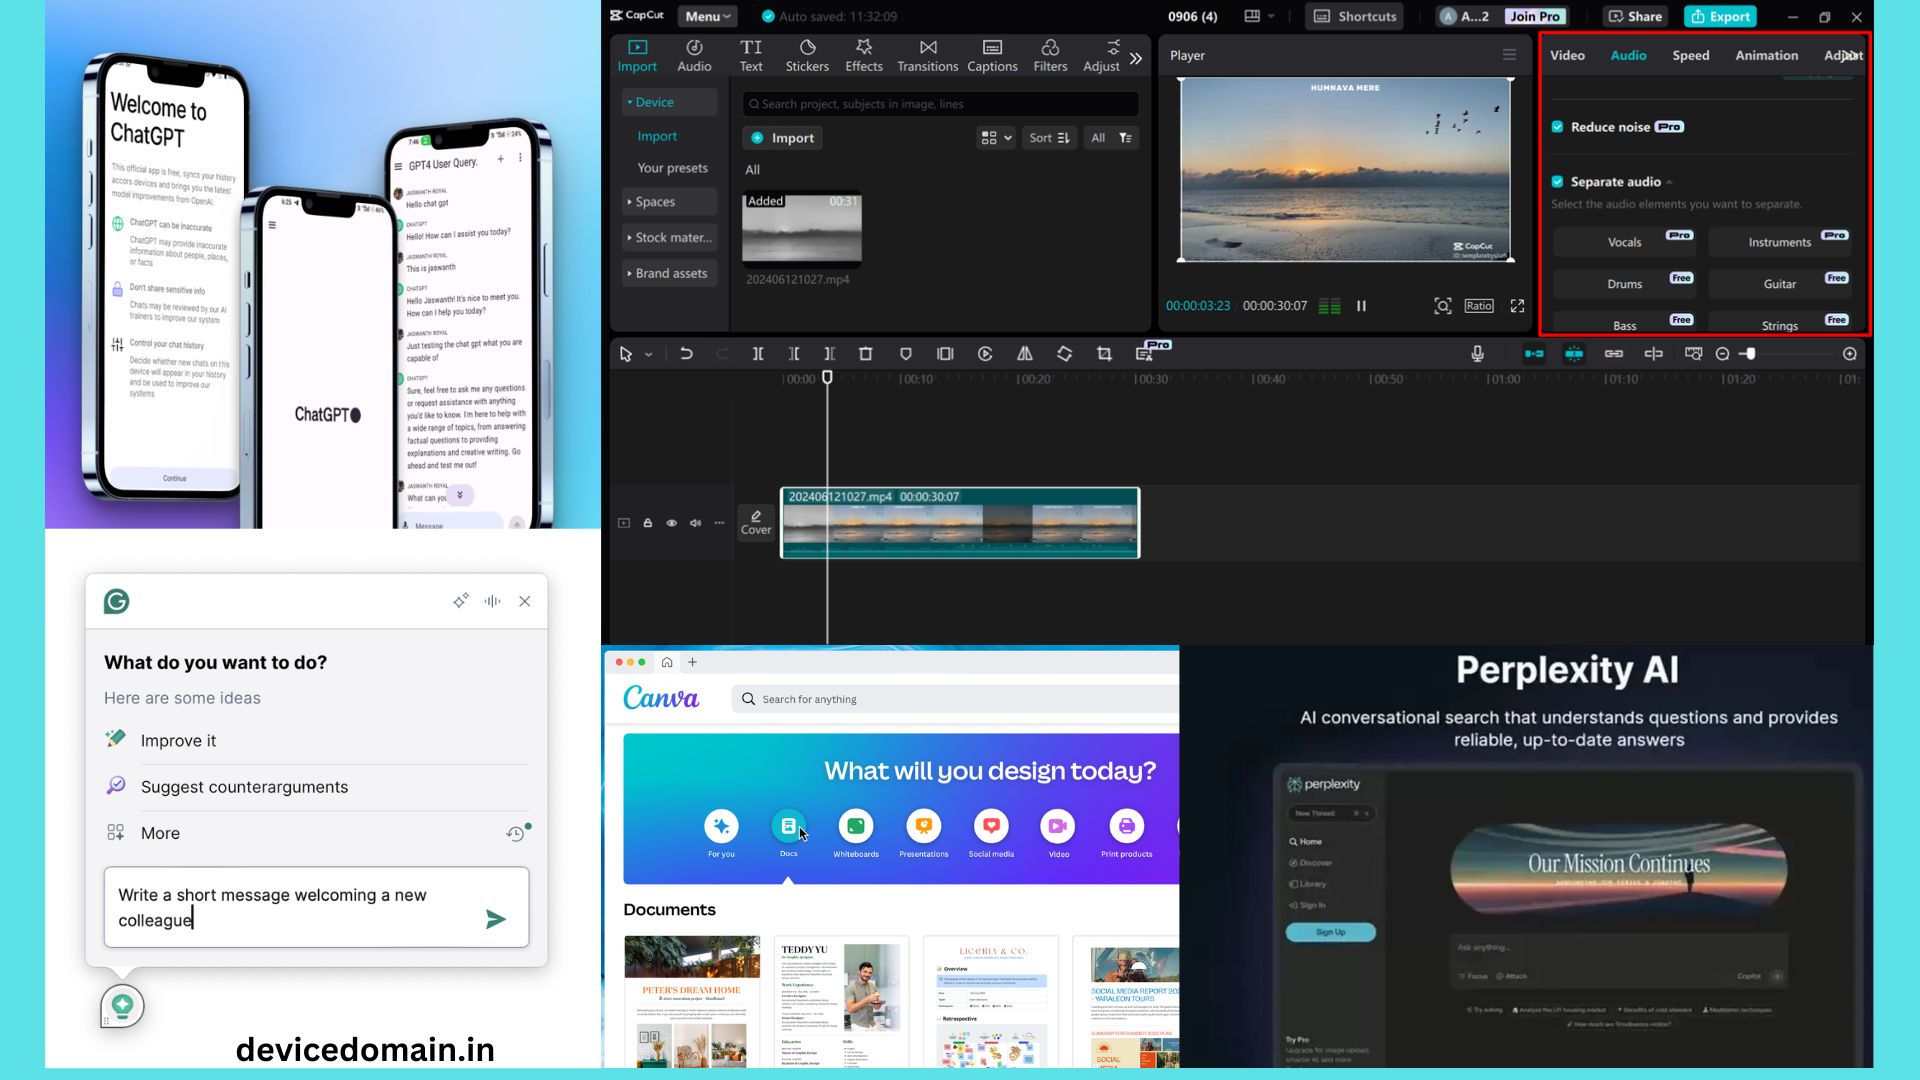
Task: Click the Crop icon in timeline toolbar
Action: coord(1104,353)
